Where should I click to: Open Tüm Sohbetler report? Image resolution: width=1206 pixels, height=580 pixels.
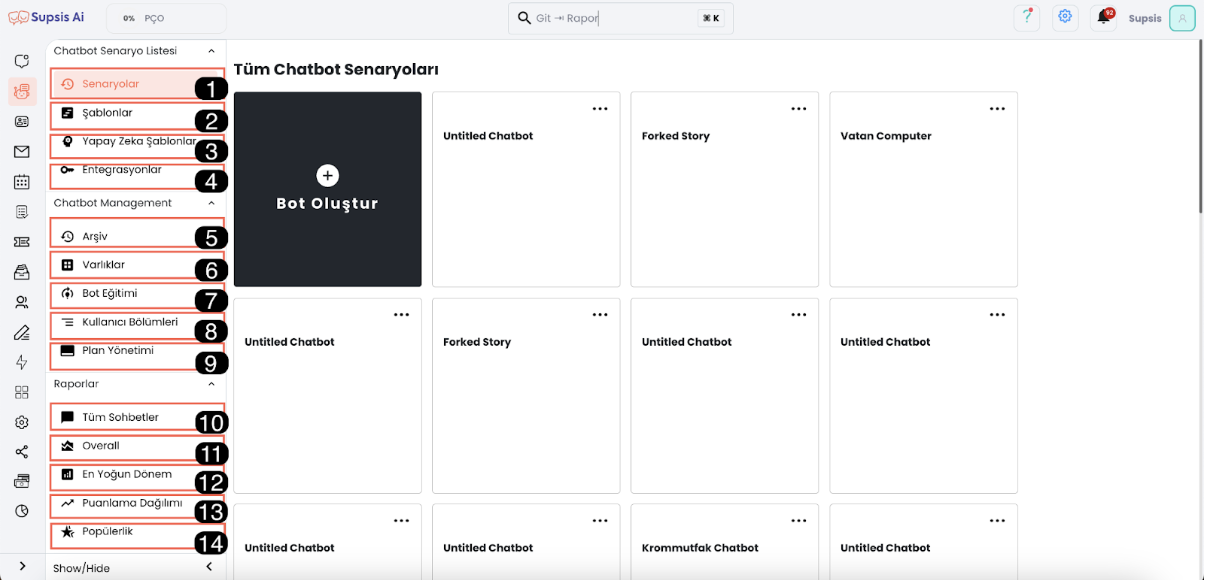(x=137, y=418)
